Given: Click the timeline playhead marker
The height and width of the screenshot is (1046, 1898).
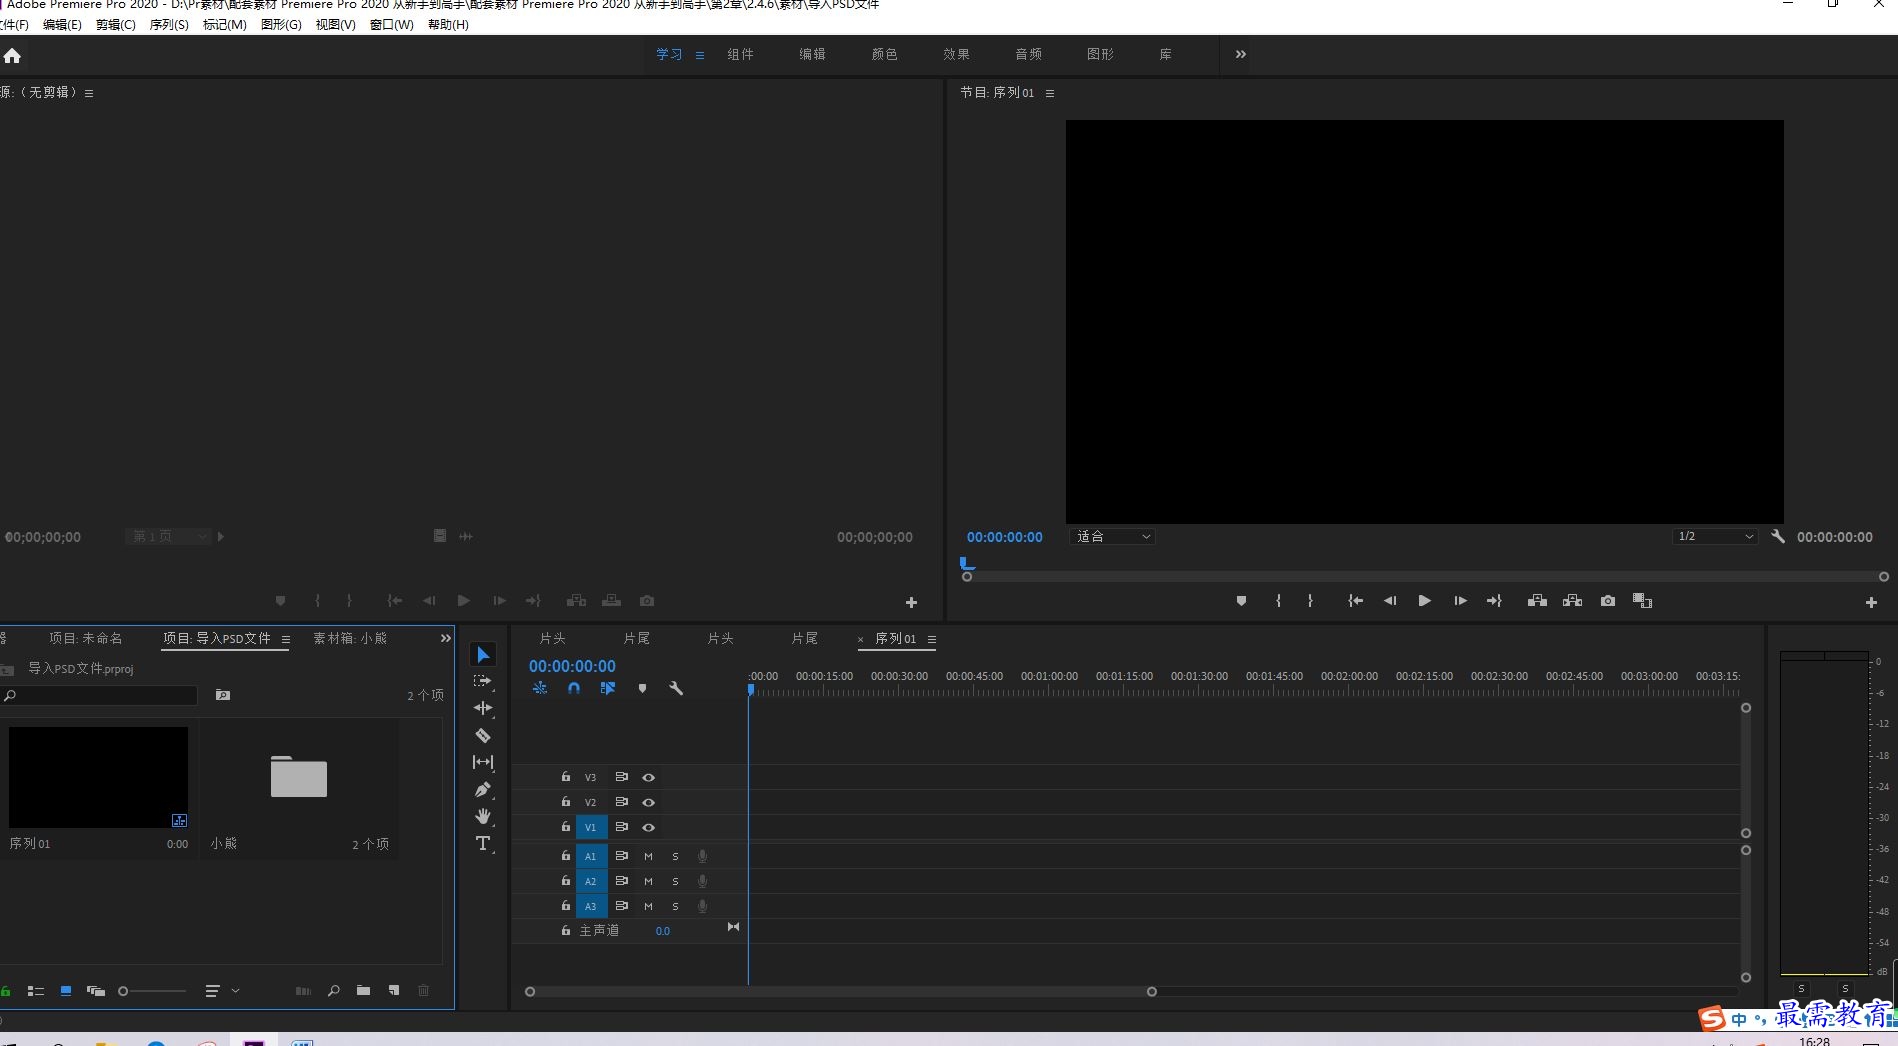Looking at the screenshot, I should pyautogui.click(x=751, y=689).
